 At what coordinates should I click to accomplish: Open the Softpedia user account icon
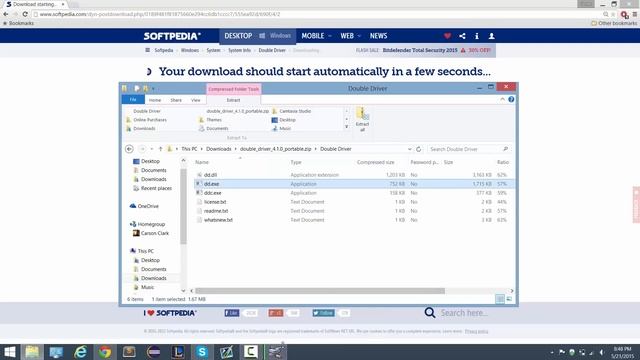click(x=491, y=36)
